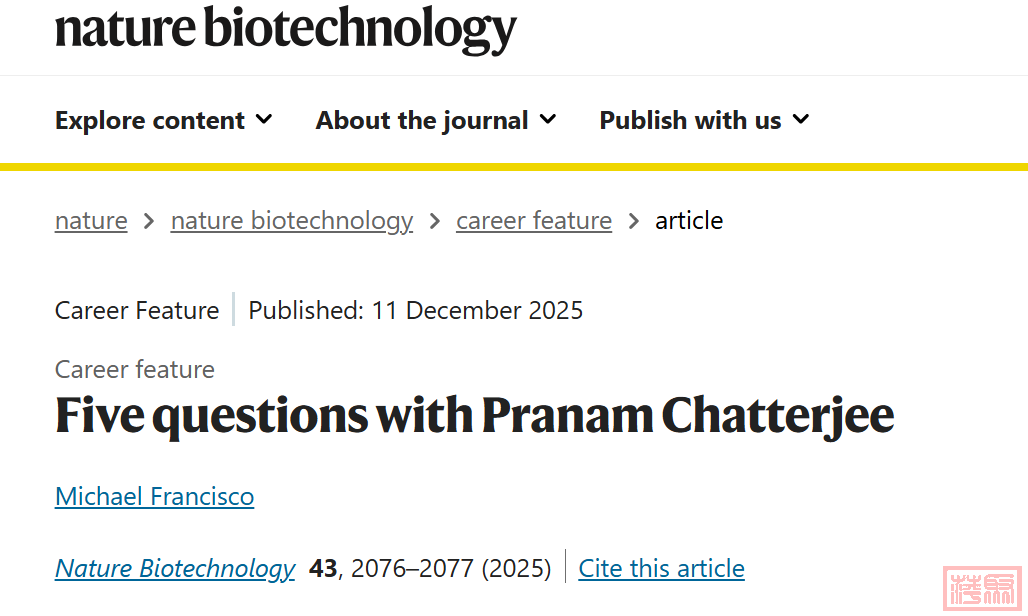Viewport: 1028px width, 616px height.
Task: Navigate to the "career feature" breadcrumb
Action: coord(534,221)
